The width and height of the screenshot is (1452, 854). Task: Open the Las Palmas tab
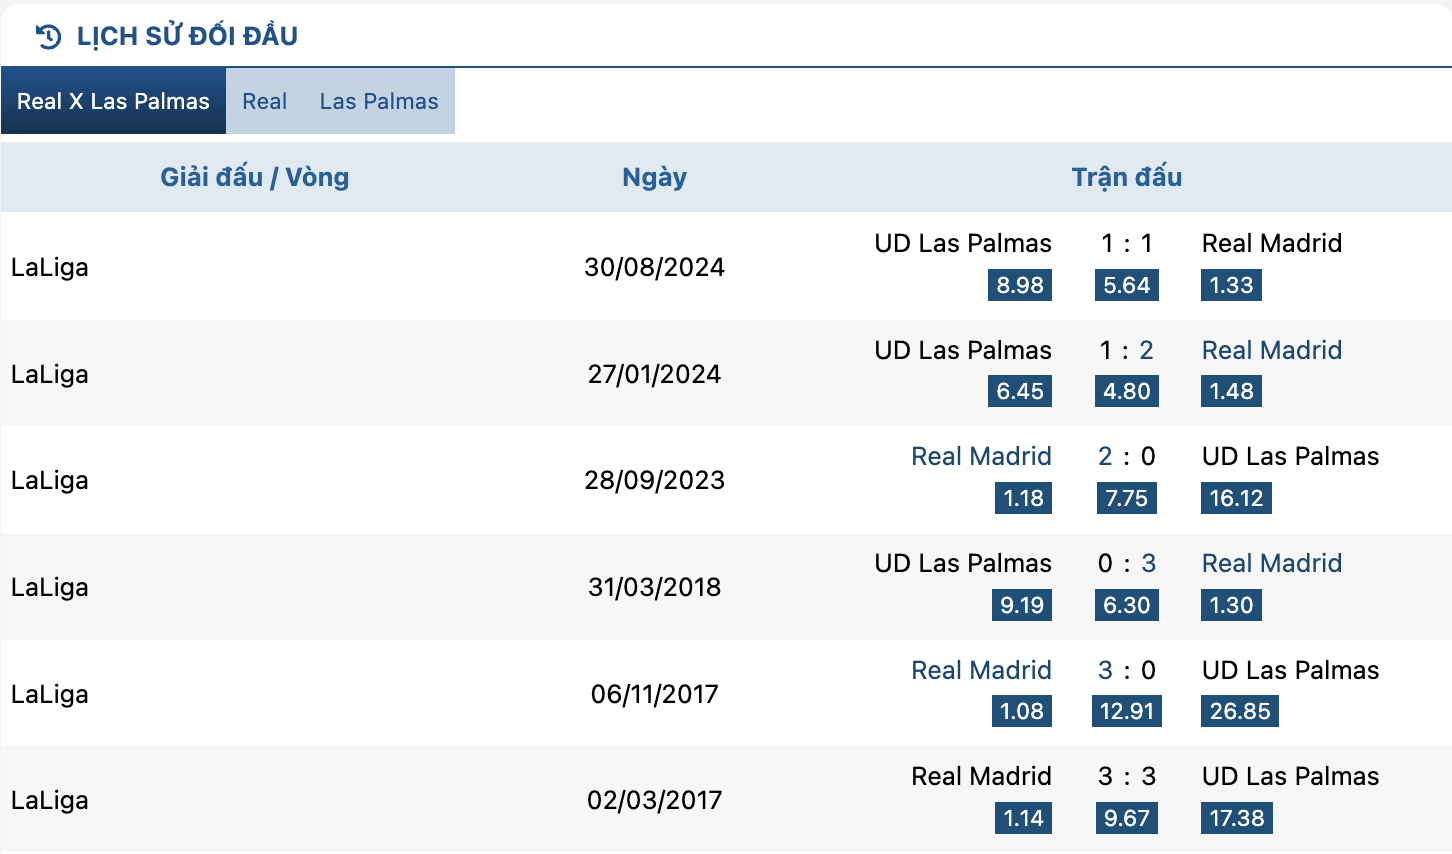click(x=379, y=101)
